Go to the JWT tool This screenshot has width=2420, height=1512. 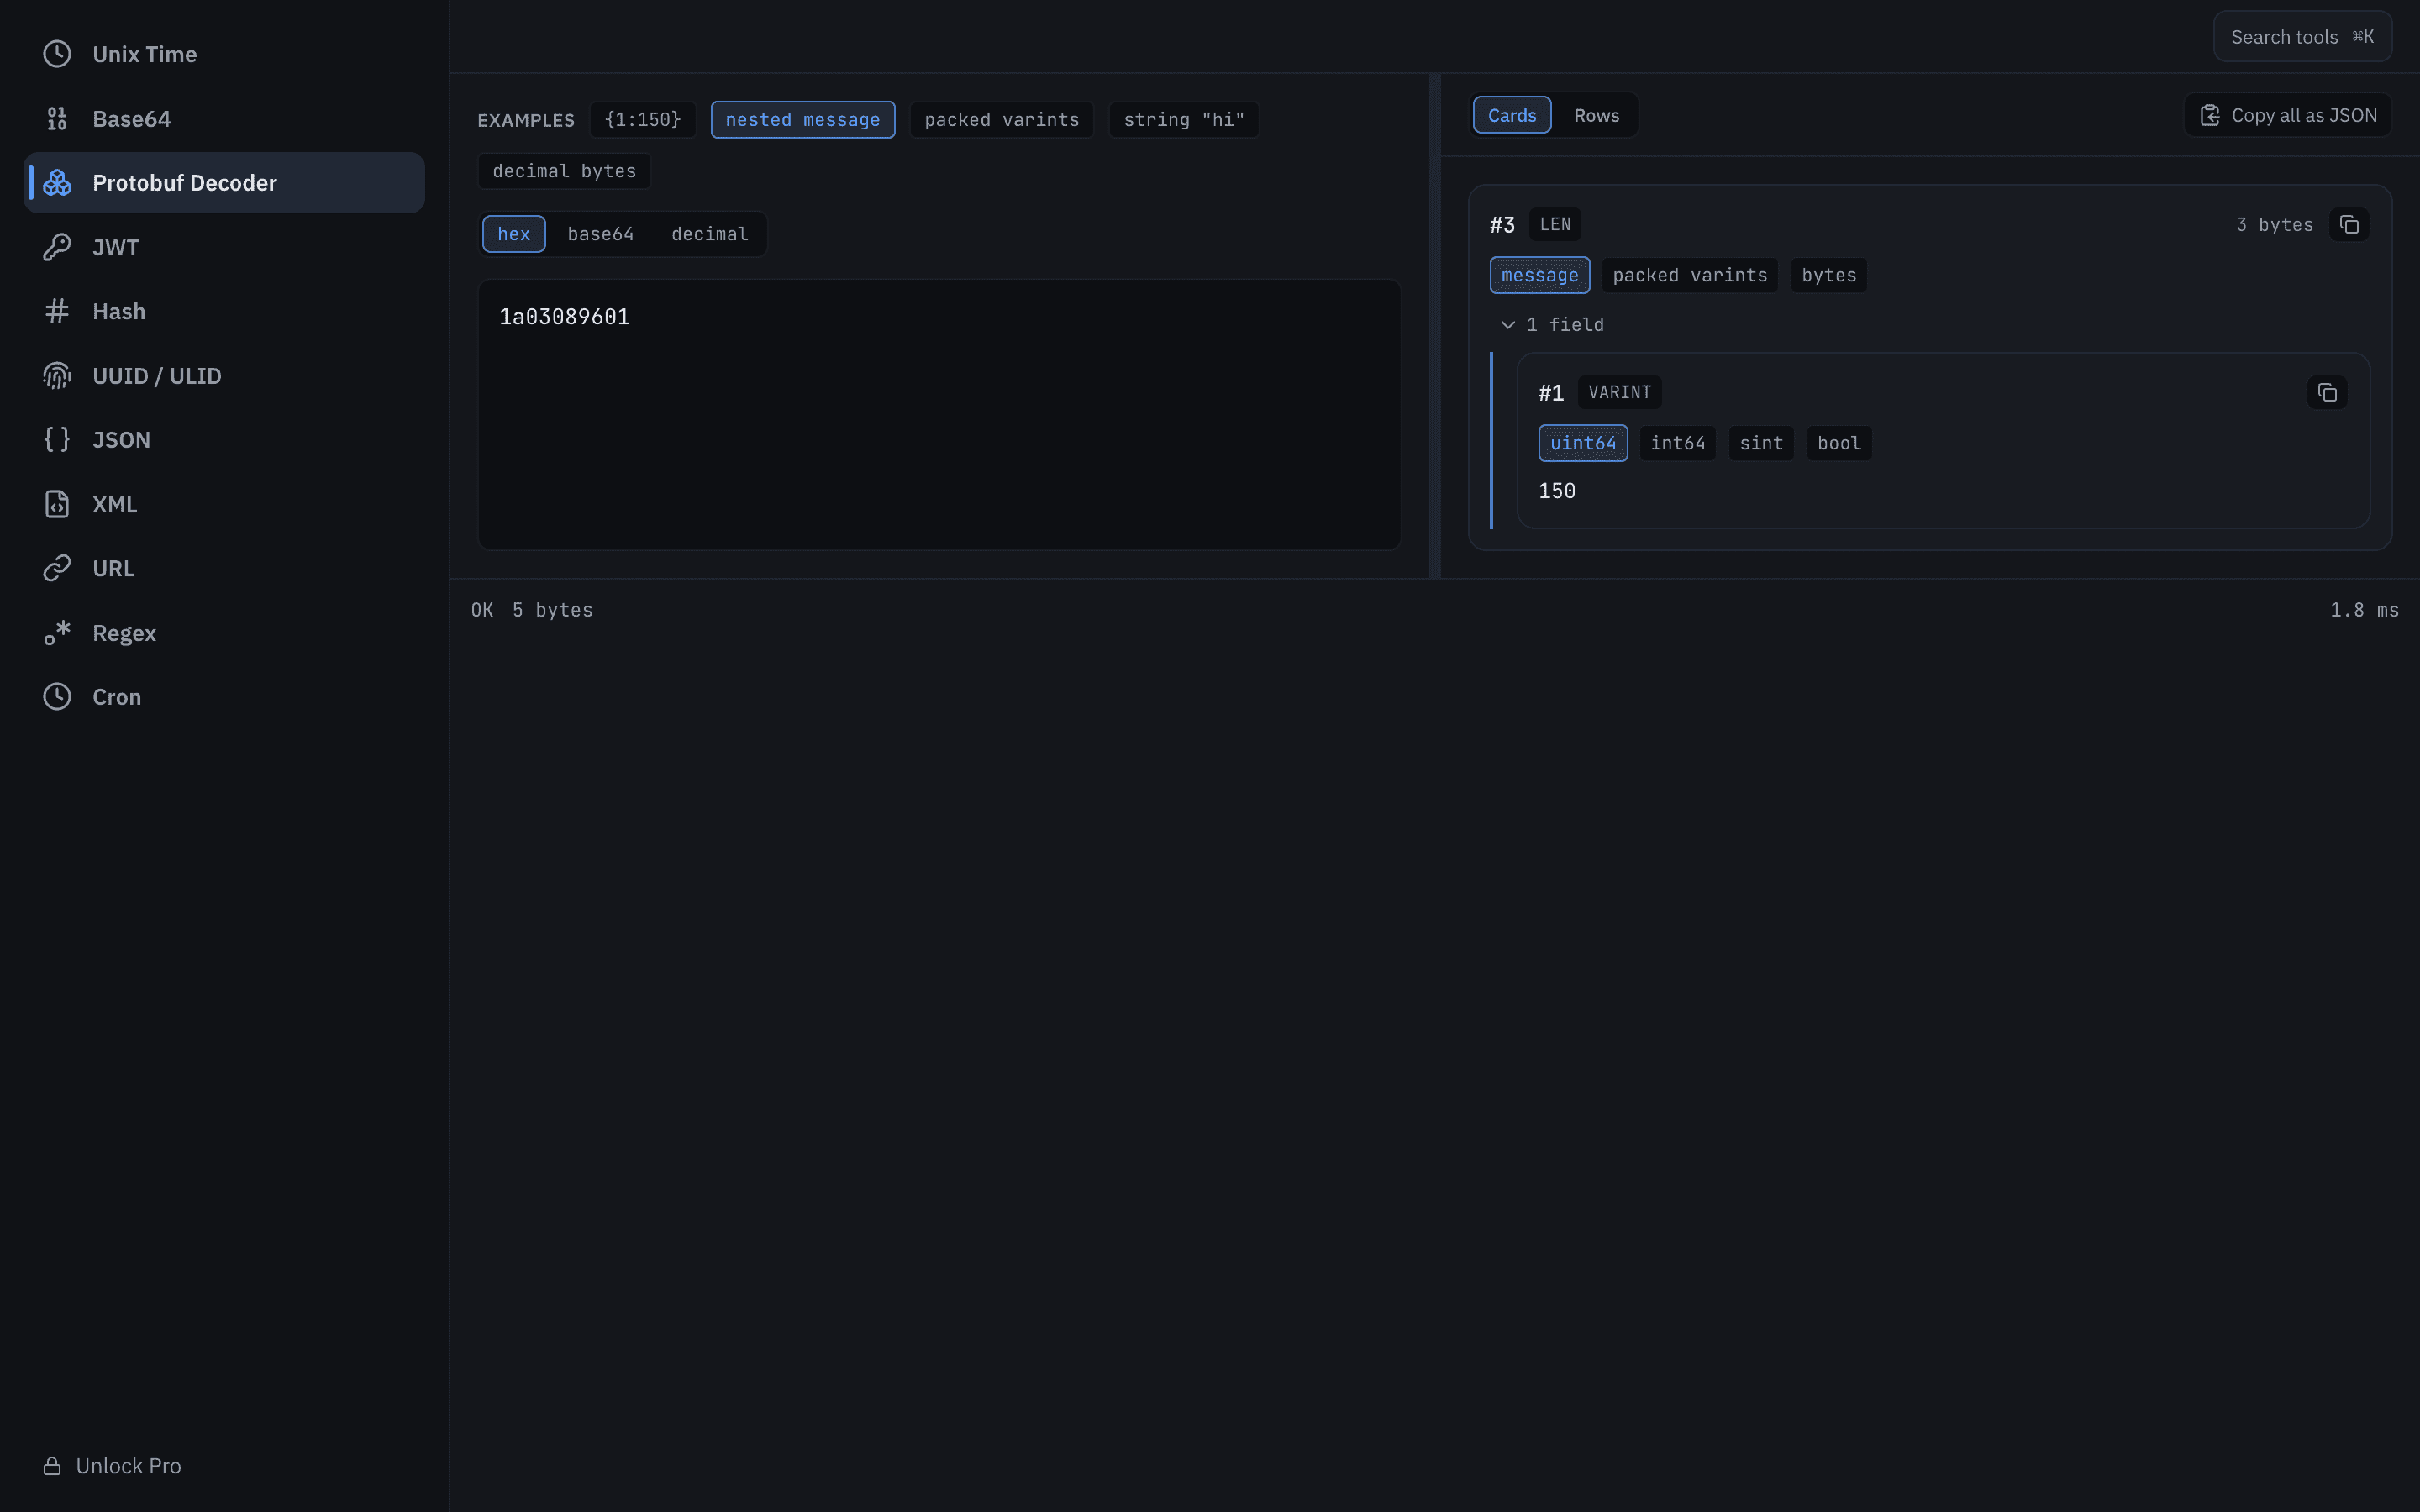[x=224, y=247]
